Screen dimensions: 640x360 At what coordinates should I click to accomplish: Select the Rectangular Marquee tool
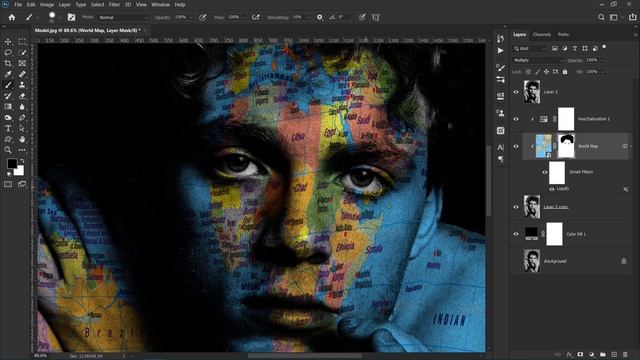[x=22, y=42]
